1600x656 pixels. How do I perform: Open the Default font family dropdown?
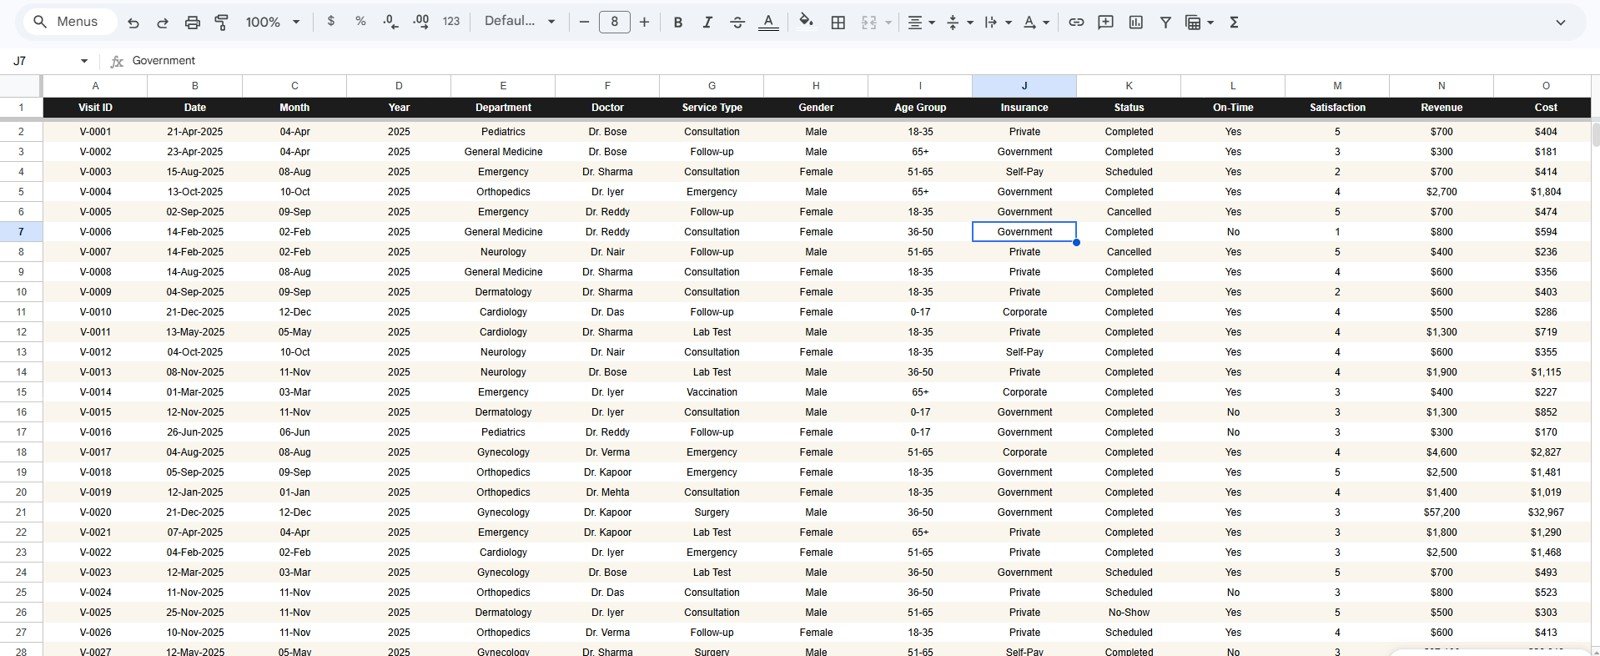pos(520,21)
